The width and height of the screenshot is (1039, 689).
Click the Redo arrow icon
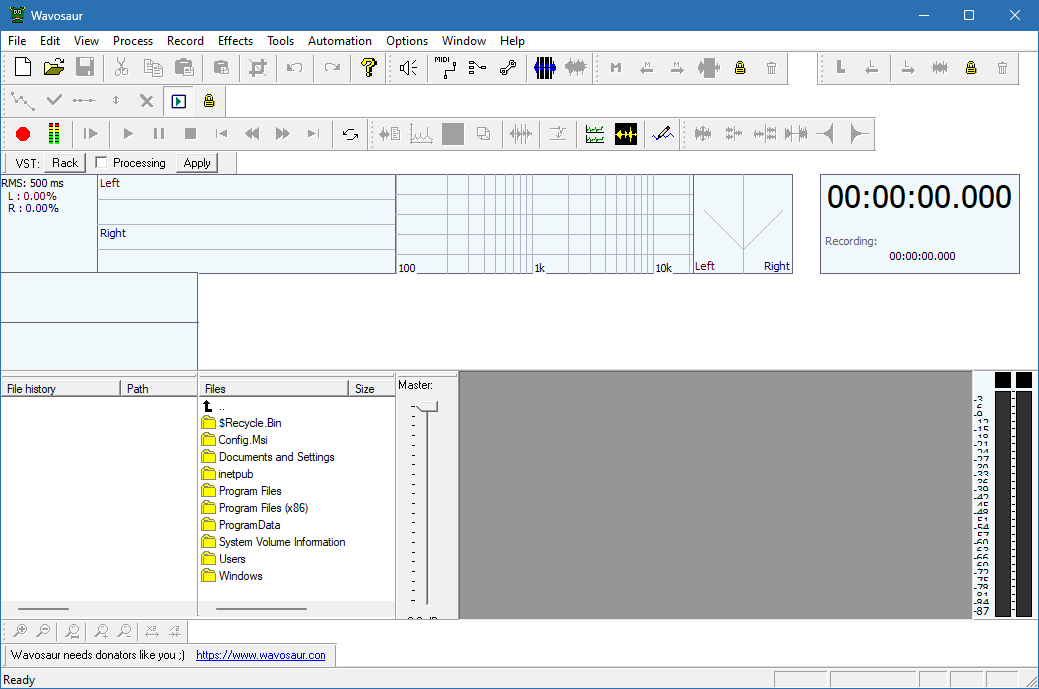(x=332, y=67)
